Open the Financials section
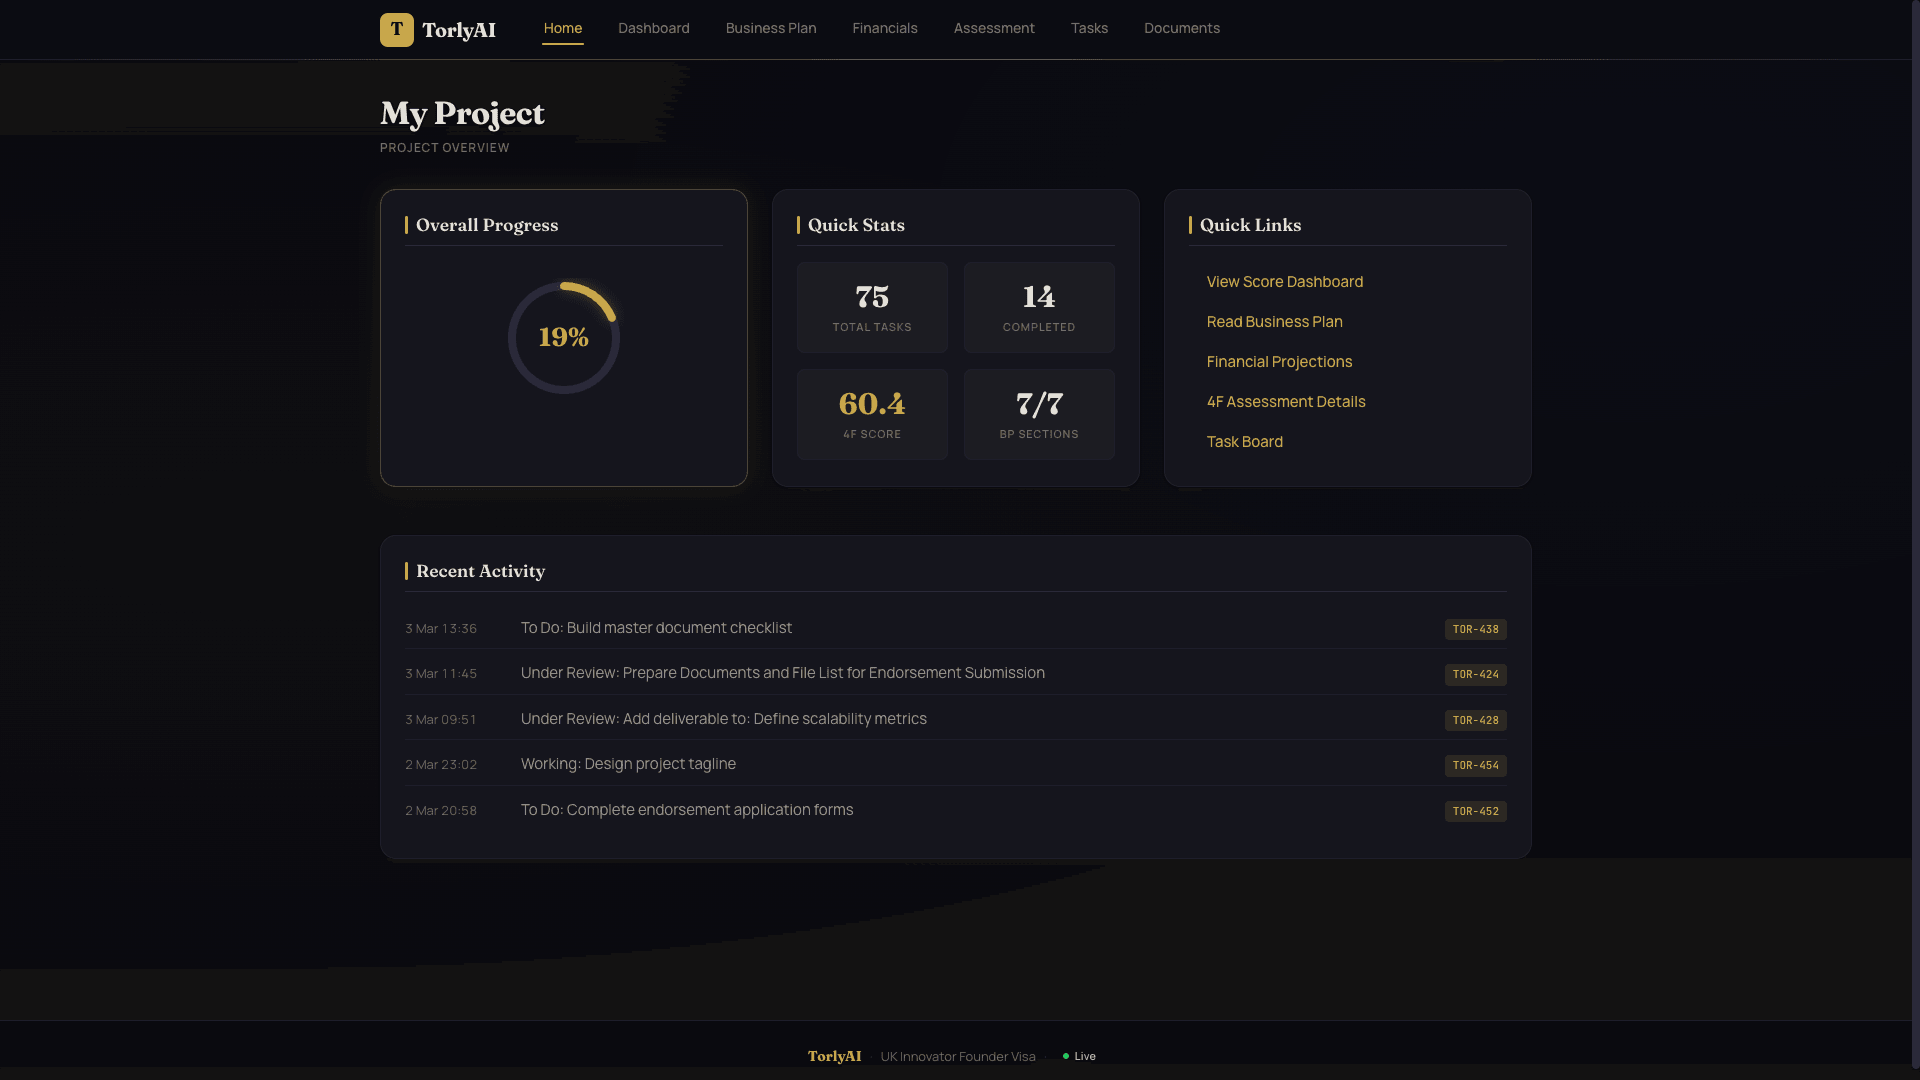Screen dimensions: 1920x1080 pyautogui.click(x=884, y=28)
